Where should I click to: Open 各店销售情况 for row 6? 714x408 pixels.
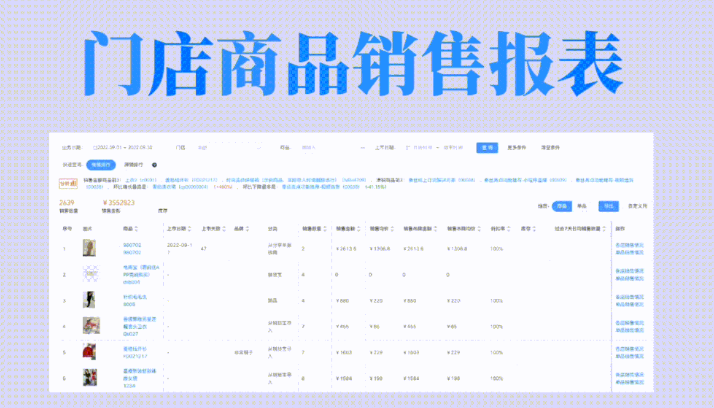[x=630, y=375]
